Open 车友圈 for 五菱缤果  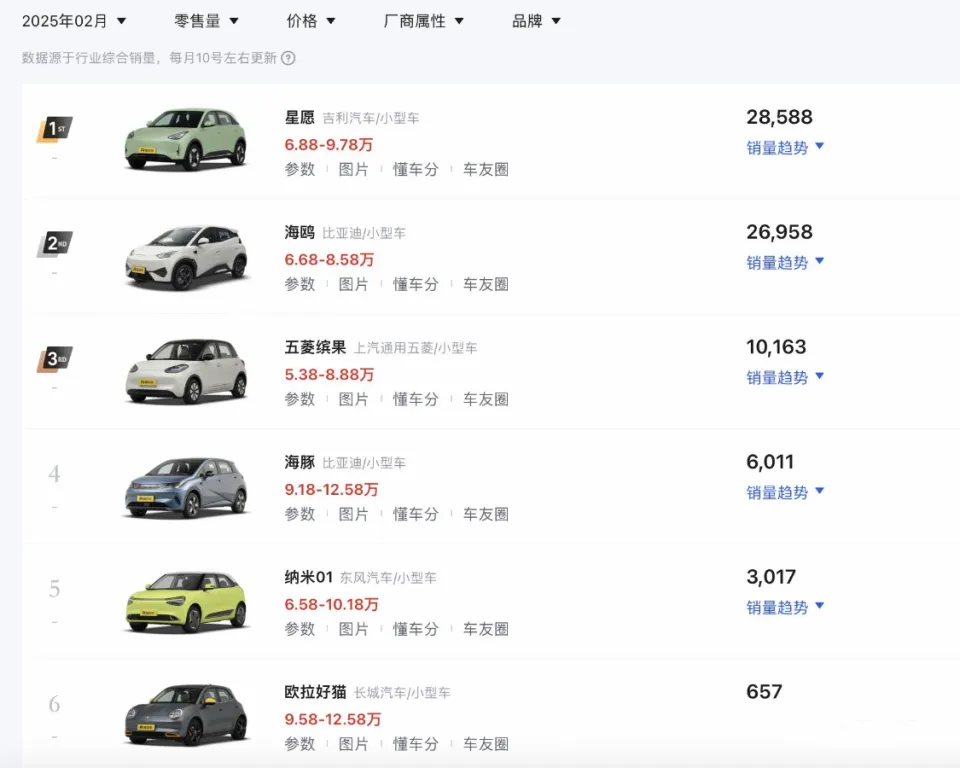pyautogui.click(x=486, y=400)
